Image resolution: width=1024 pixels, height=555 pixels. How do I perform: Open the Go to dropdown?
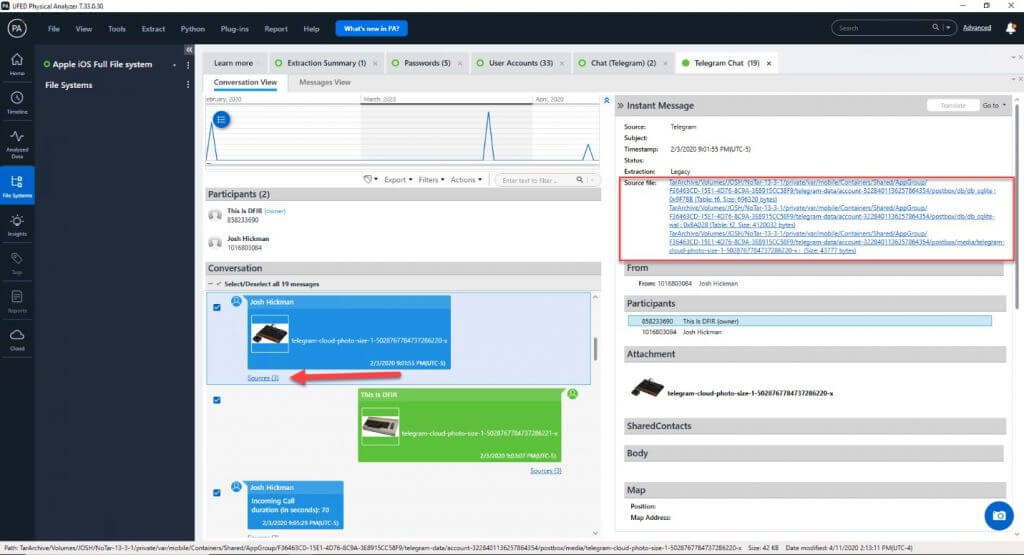coord(993,105)
